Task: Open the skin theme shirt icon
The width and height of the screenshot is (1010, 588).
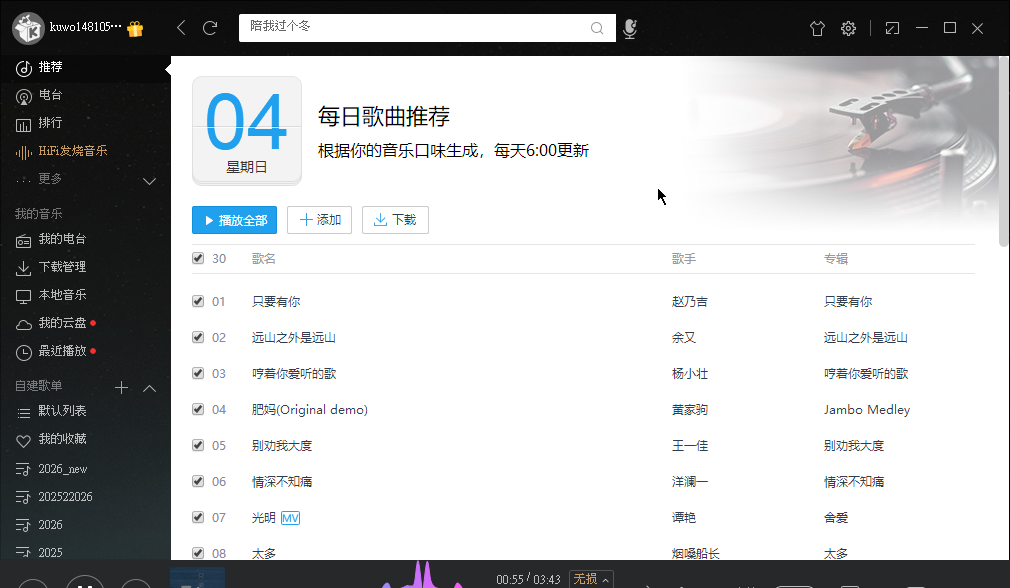Action: point(817,28)
